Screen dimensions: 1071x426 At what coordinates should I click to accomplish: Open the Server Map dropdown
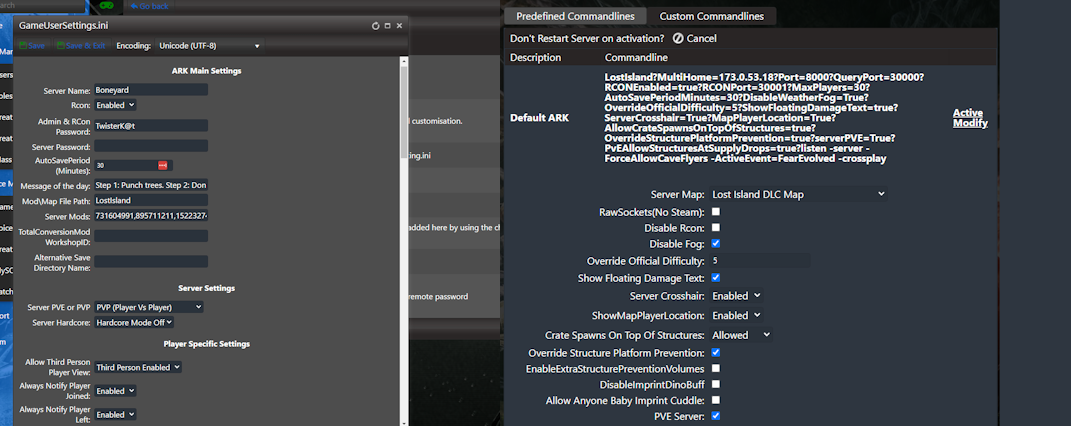pos(798,194)
